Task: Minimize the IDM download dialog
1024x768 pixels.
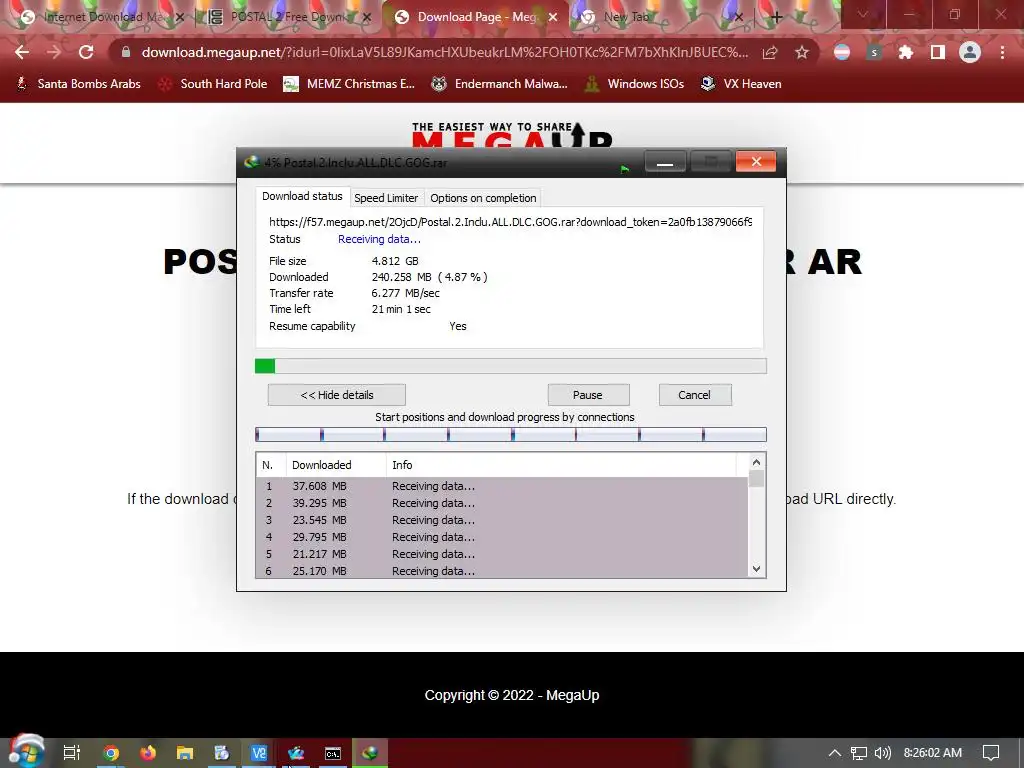Action: (665, 161)
